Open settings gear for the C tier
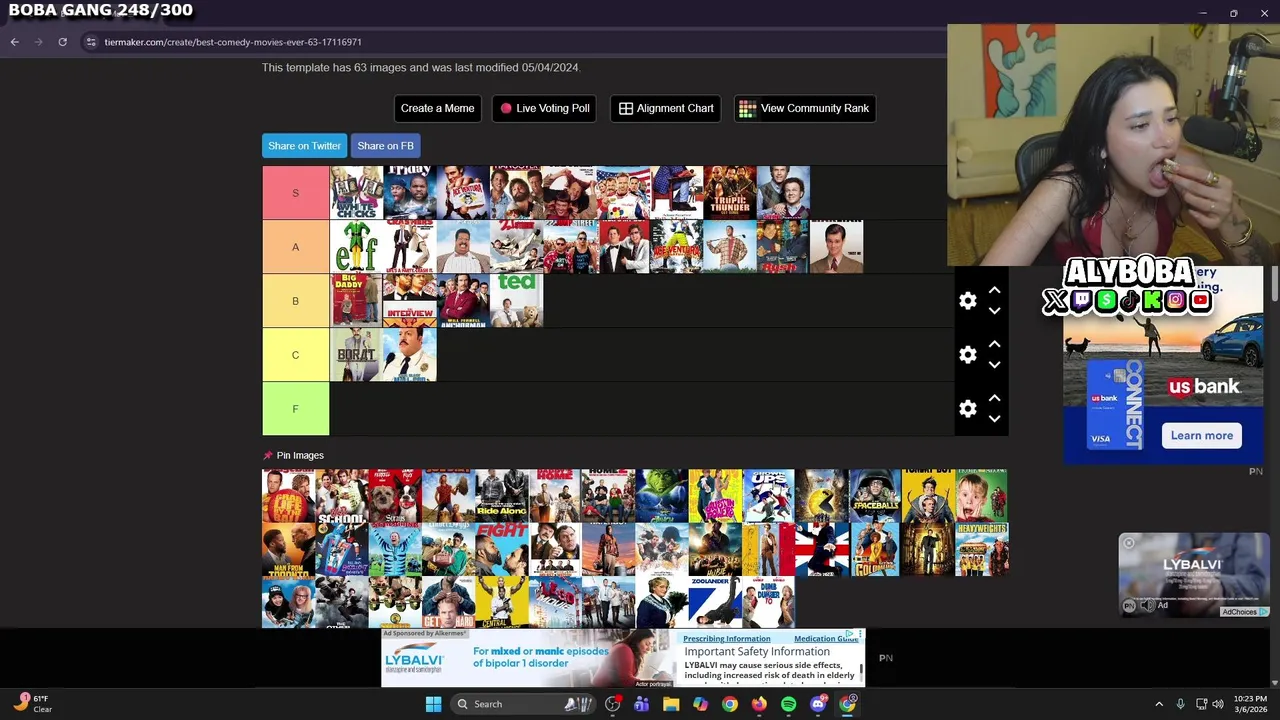The image size is (1280, 720). (x=967, y=355)
